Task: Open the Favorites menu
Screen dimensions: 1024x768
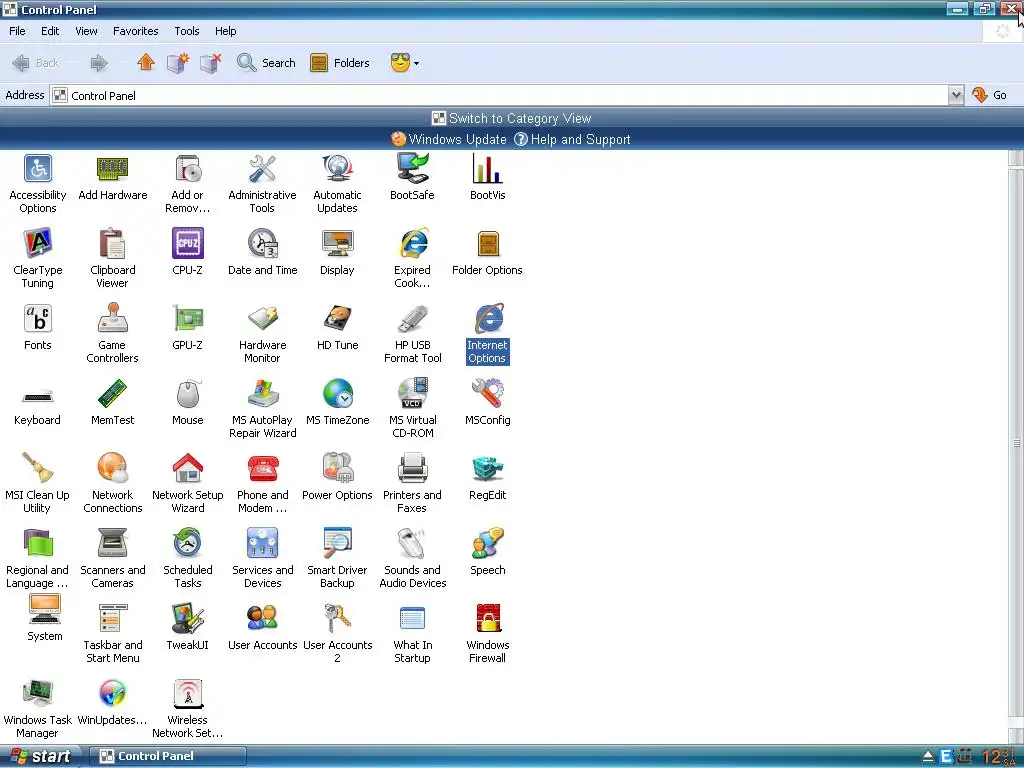Action: [135, 31]
